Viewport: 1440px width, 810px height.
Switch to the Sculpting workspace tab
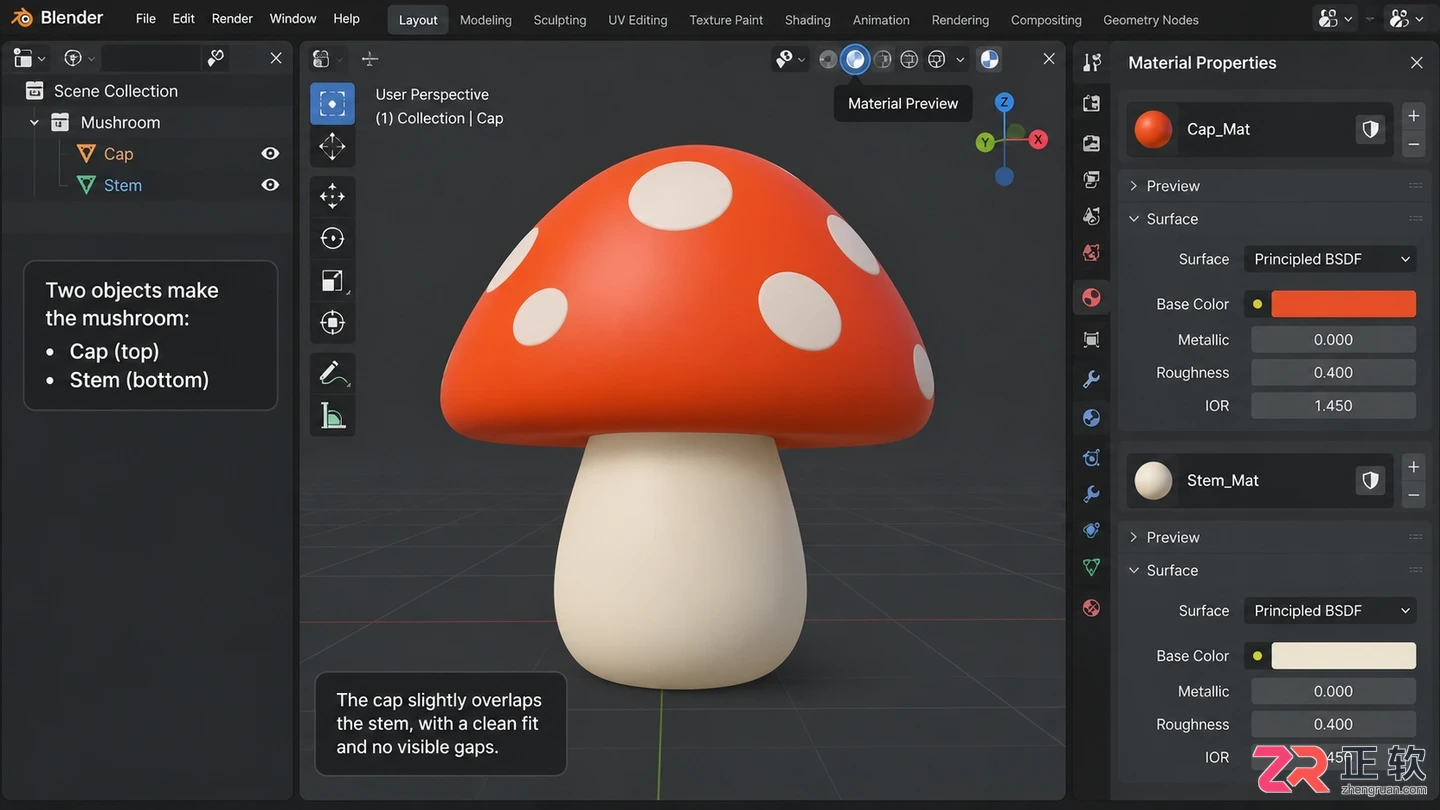[560, 20]
